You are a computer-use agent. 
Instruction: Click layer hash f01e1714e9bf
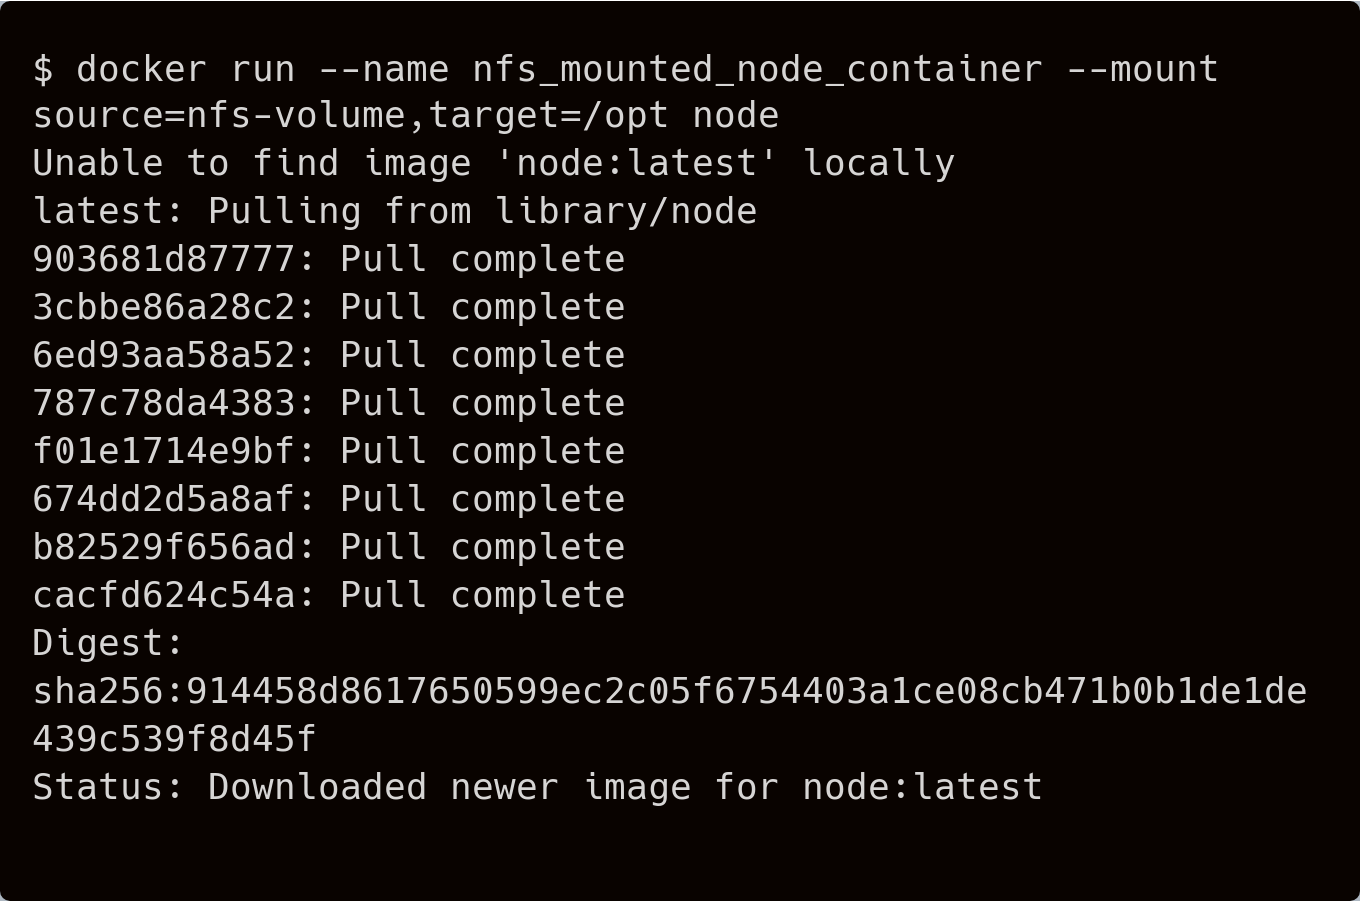tap(164, 451)
